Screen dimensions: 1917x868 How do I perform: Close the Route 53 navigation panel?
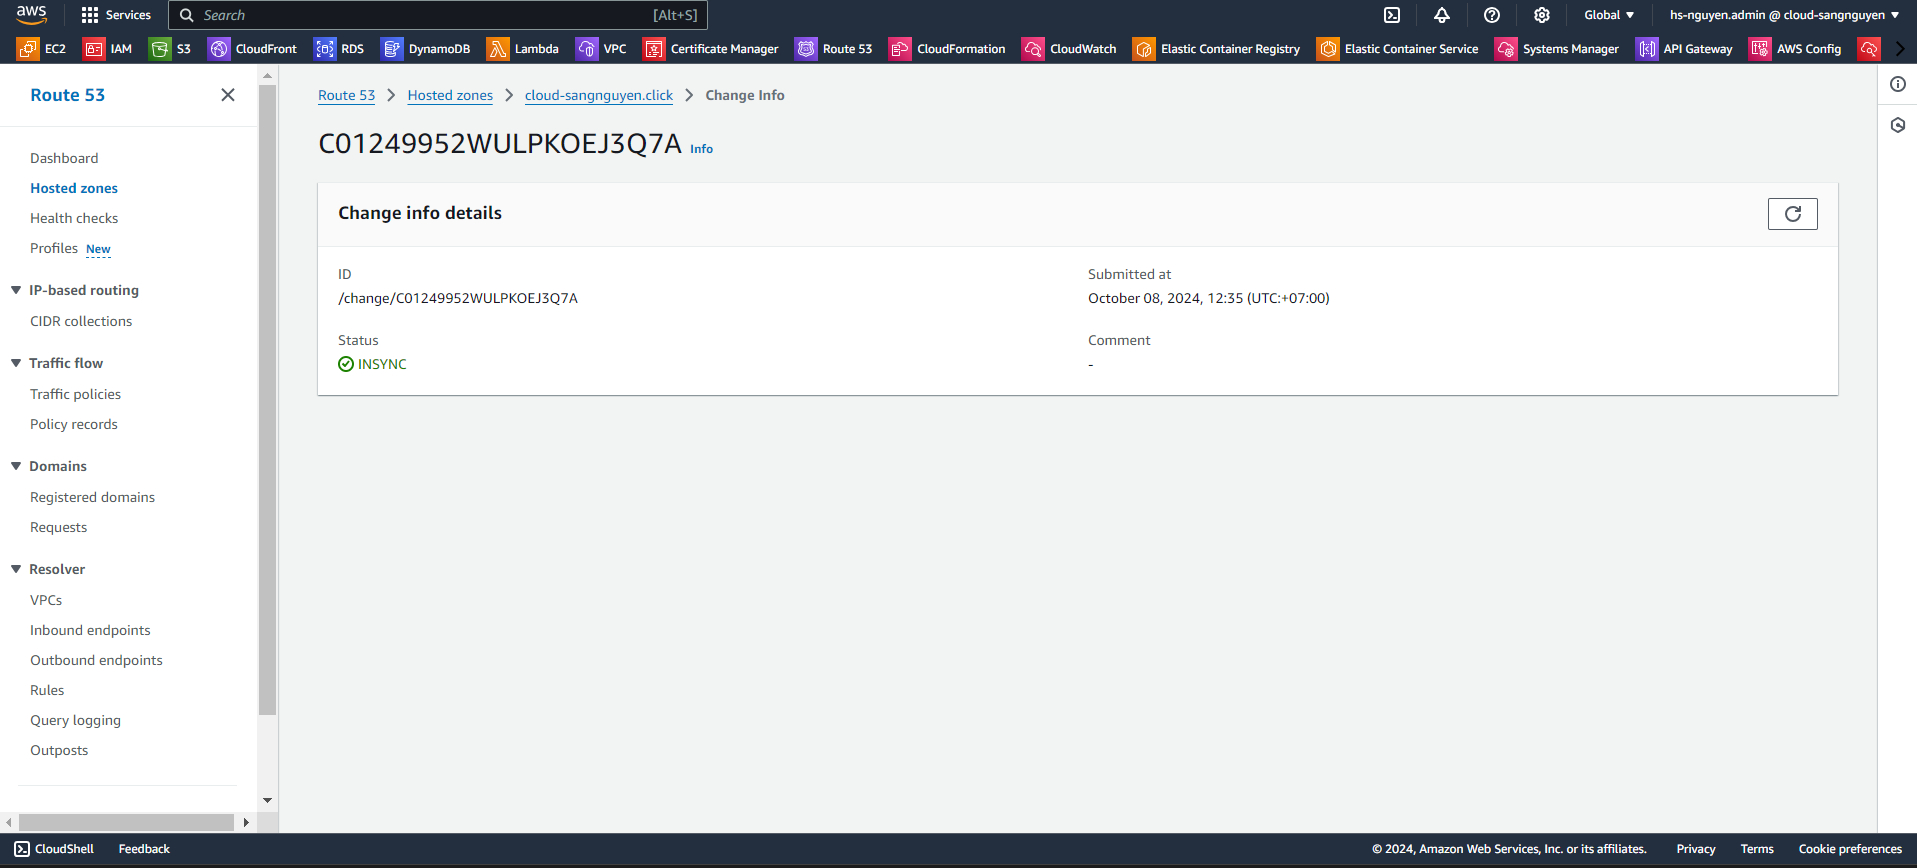point(228,95)
